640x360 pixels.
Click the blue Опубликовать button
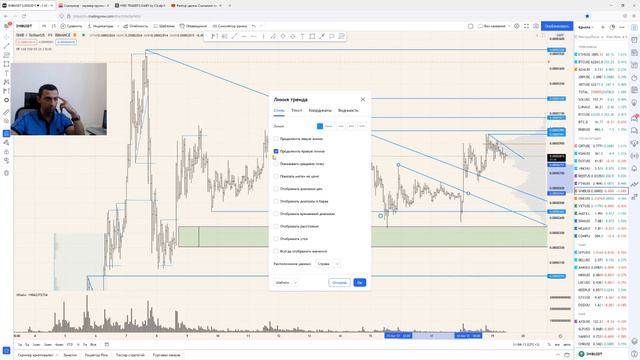(x=557, y=26)
